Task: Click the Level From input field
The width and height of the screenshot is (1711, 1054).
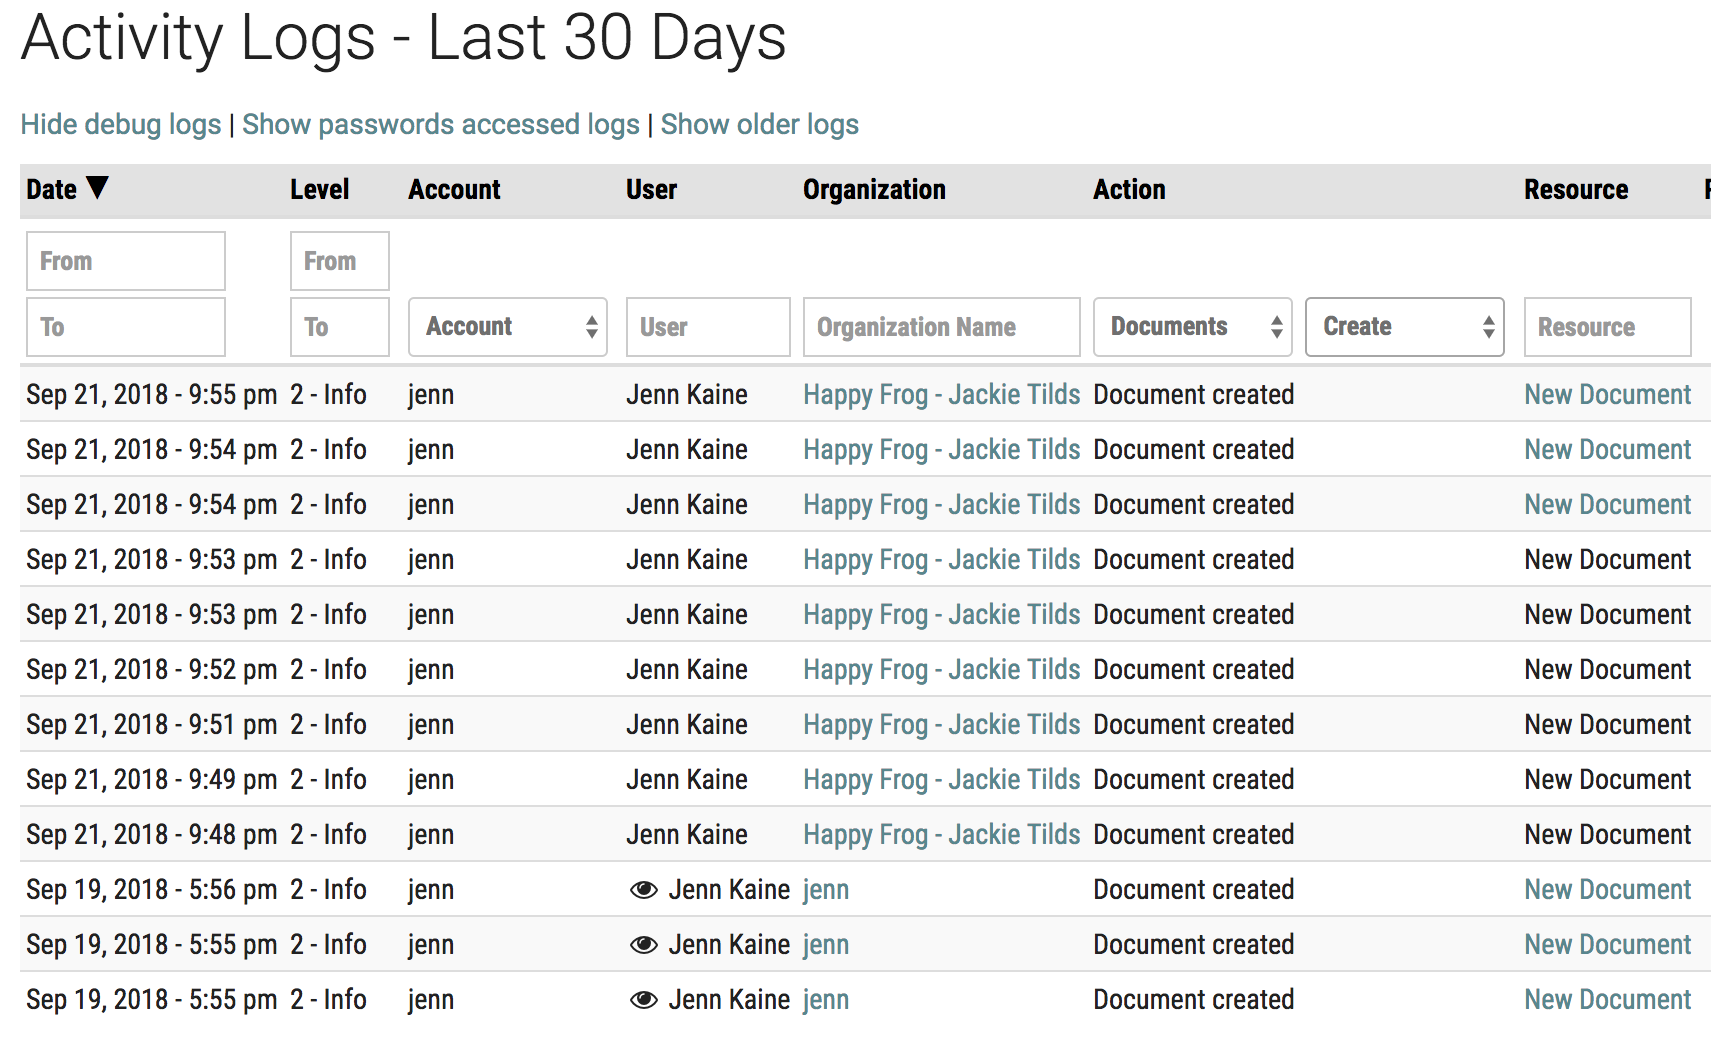Action: 339,261
